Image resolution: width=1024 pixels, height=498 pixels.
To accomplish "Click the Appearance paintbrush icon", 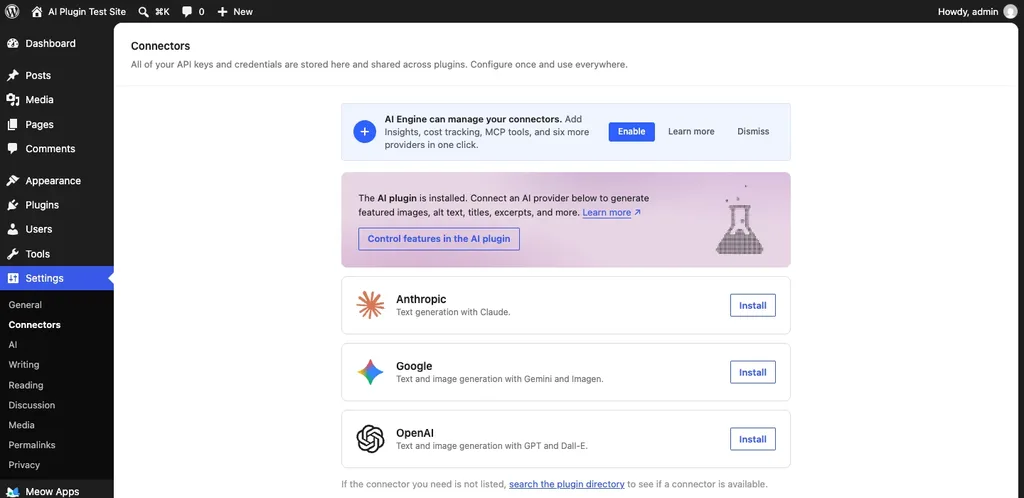I will click(x=12, y=181).
